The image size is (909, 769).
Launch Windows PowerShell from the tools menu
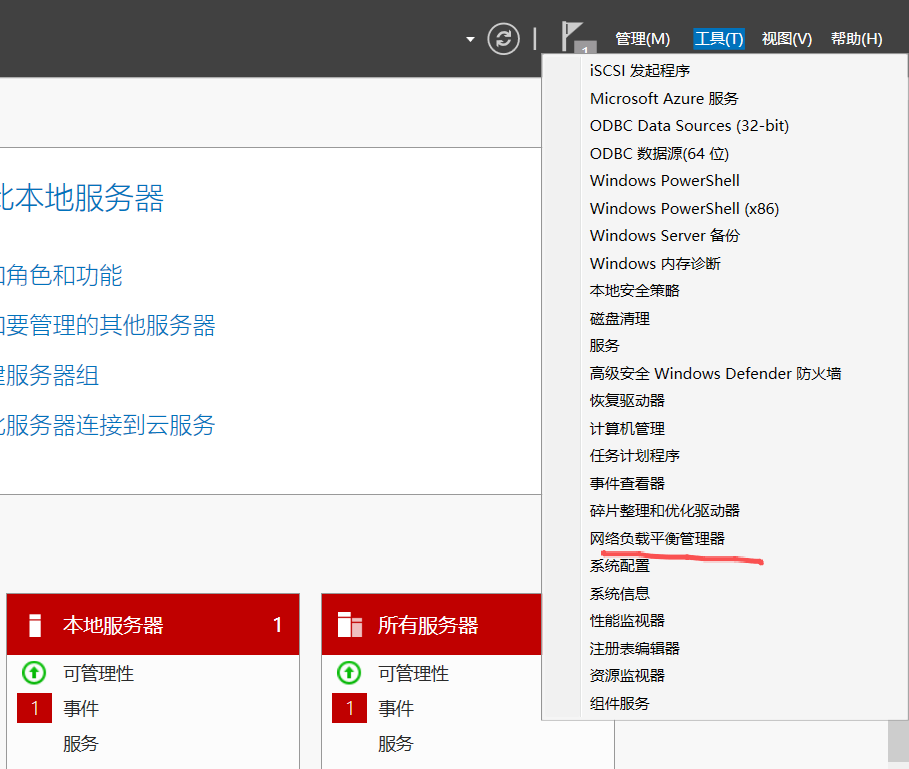(x=664, y=181)
